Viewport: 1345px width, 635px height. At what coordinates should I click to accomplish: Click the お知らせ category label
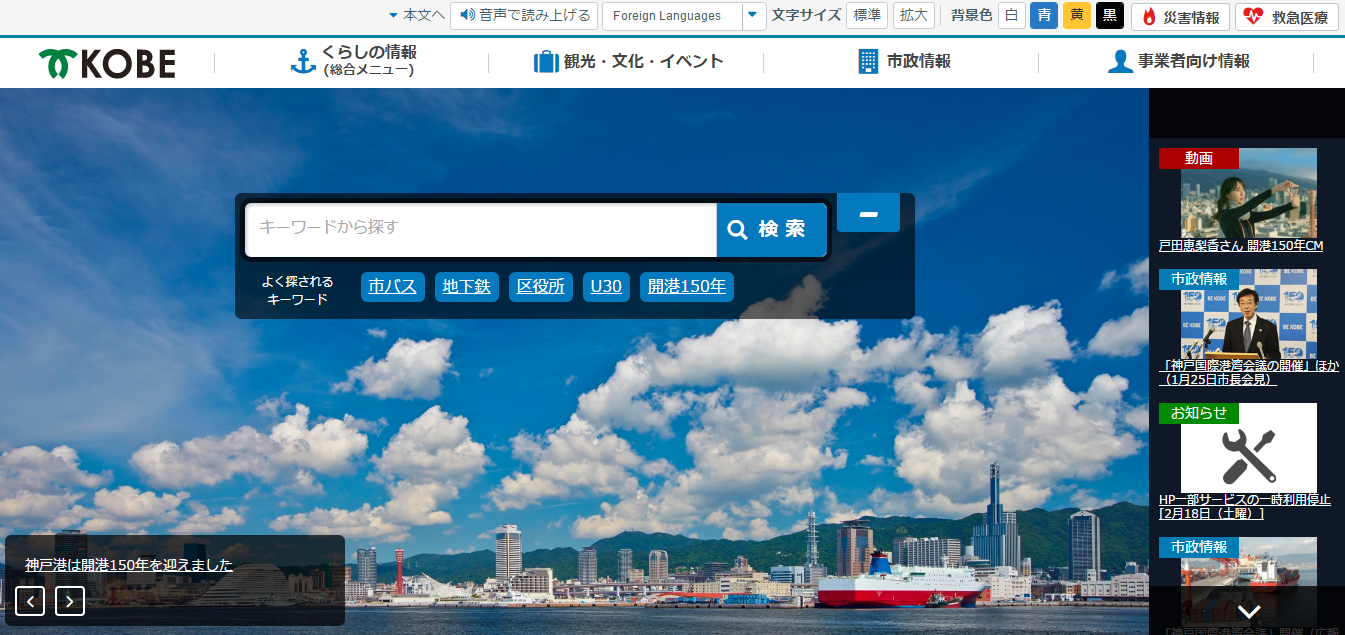pos(1199,413)
